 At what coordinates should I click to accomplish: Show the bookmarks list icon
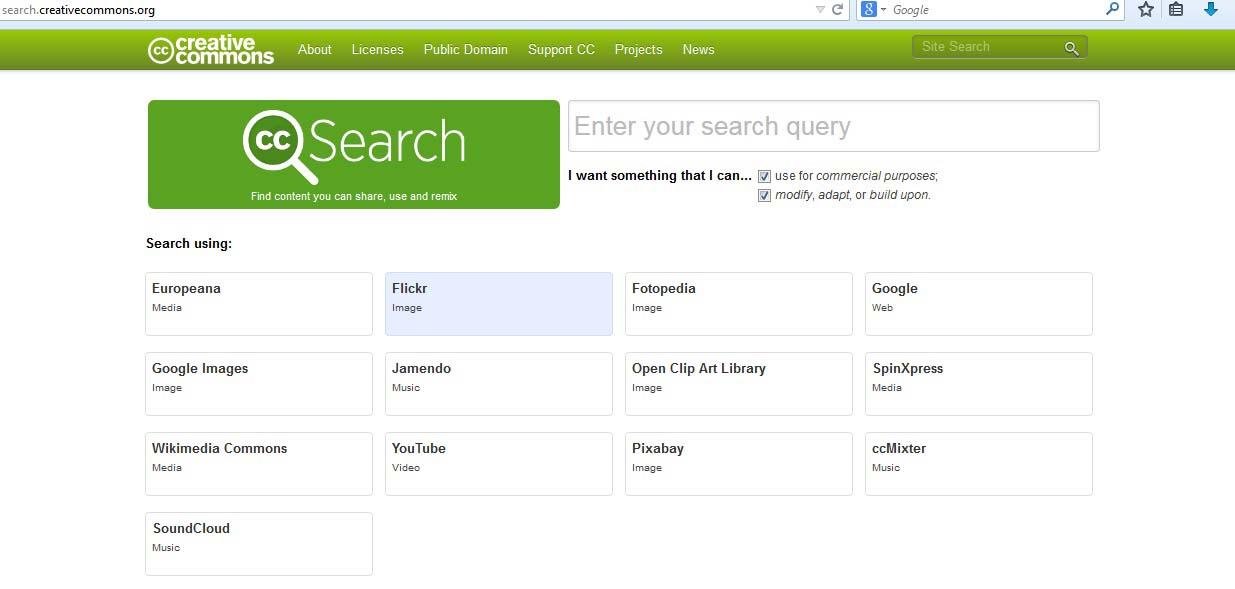coord(1176,9)
